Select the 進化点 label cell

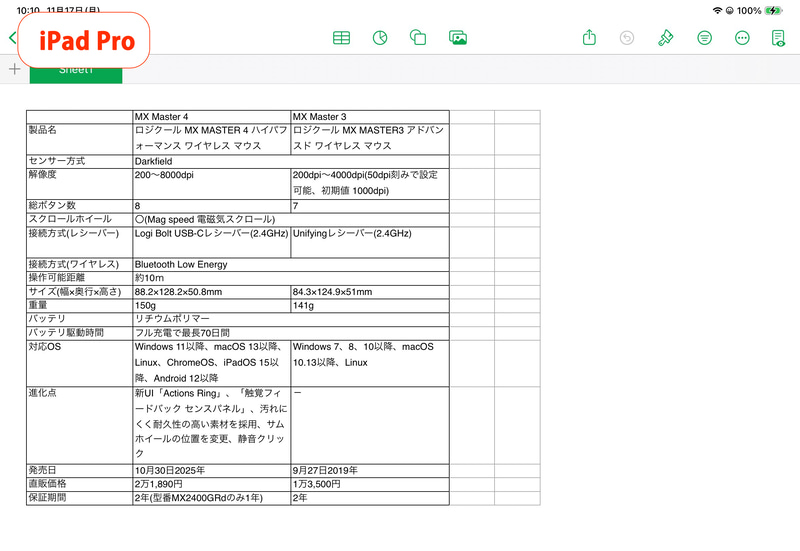[80, 425]
